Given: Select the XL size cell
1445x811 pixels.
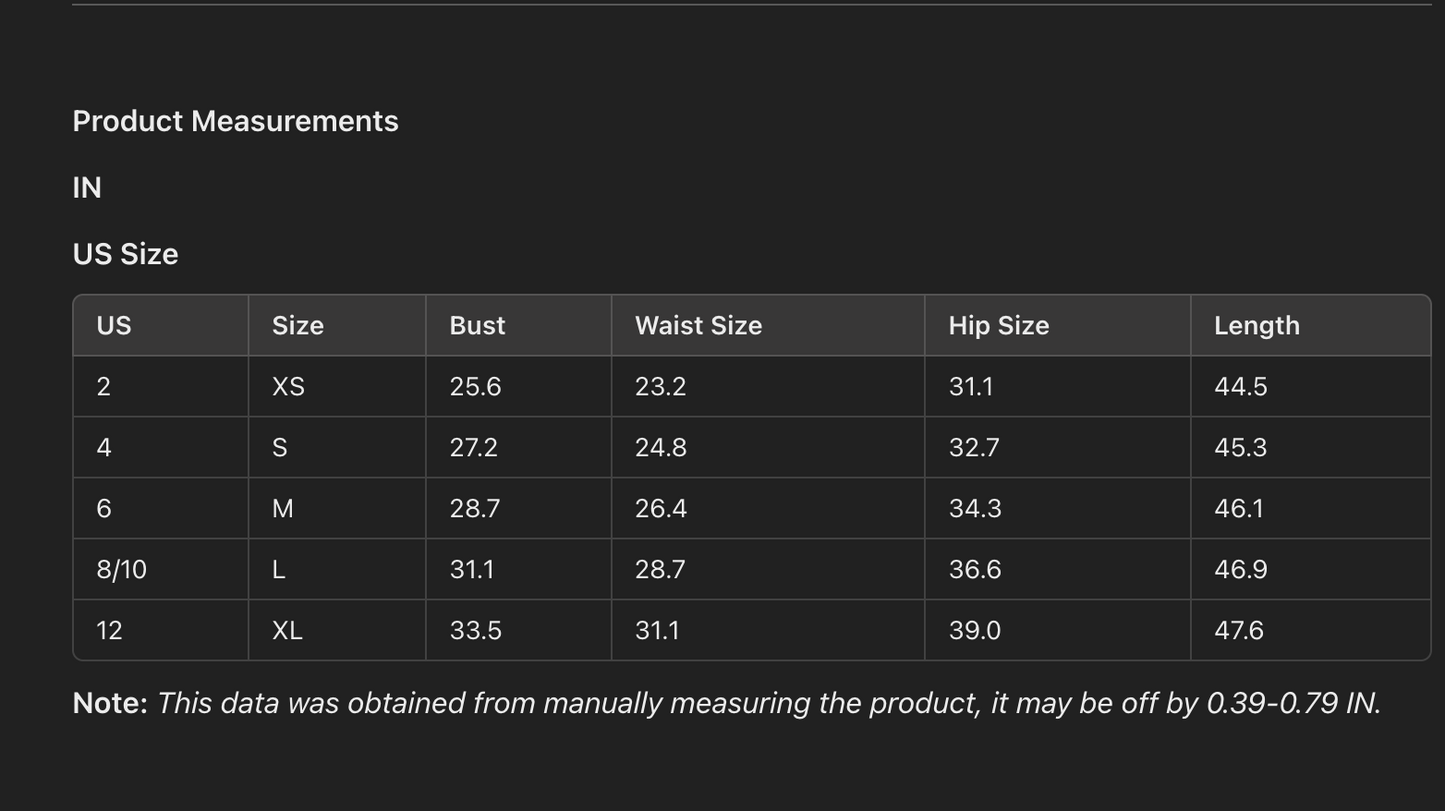Looking at the screenshot, I should pyautogui.click(x=287, y=631).
